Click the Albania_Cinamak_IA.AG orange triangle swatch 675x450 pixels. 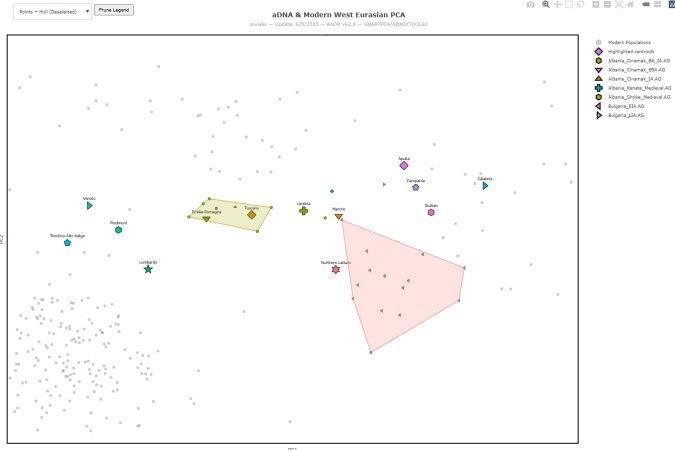click(598, 79)
